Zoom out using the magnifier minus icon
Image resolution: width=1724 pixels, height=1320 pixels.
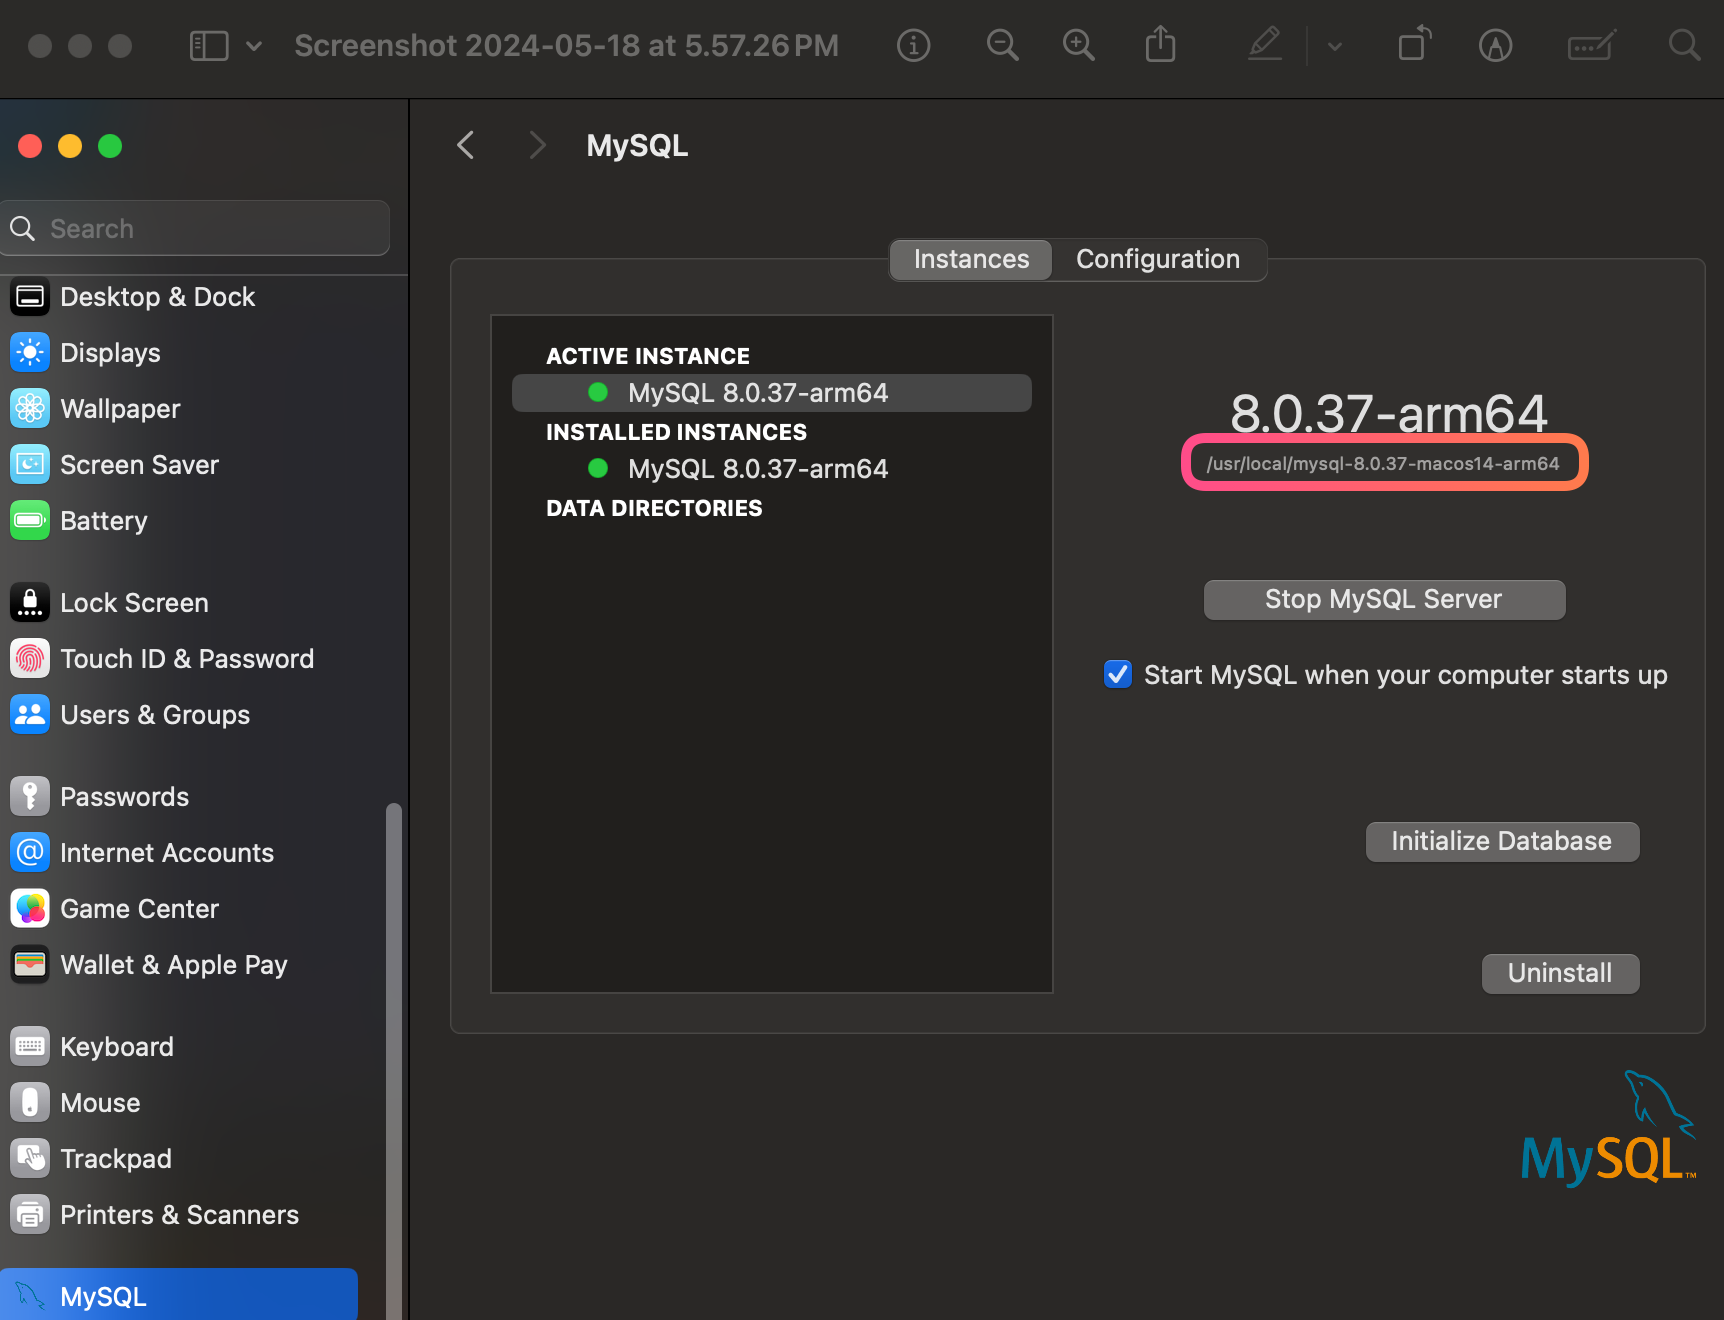point(1002,46)
